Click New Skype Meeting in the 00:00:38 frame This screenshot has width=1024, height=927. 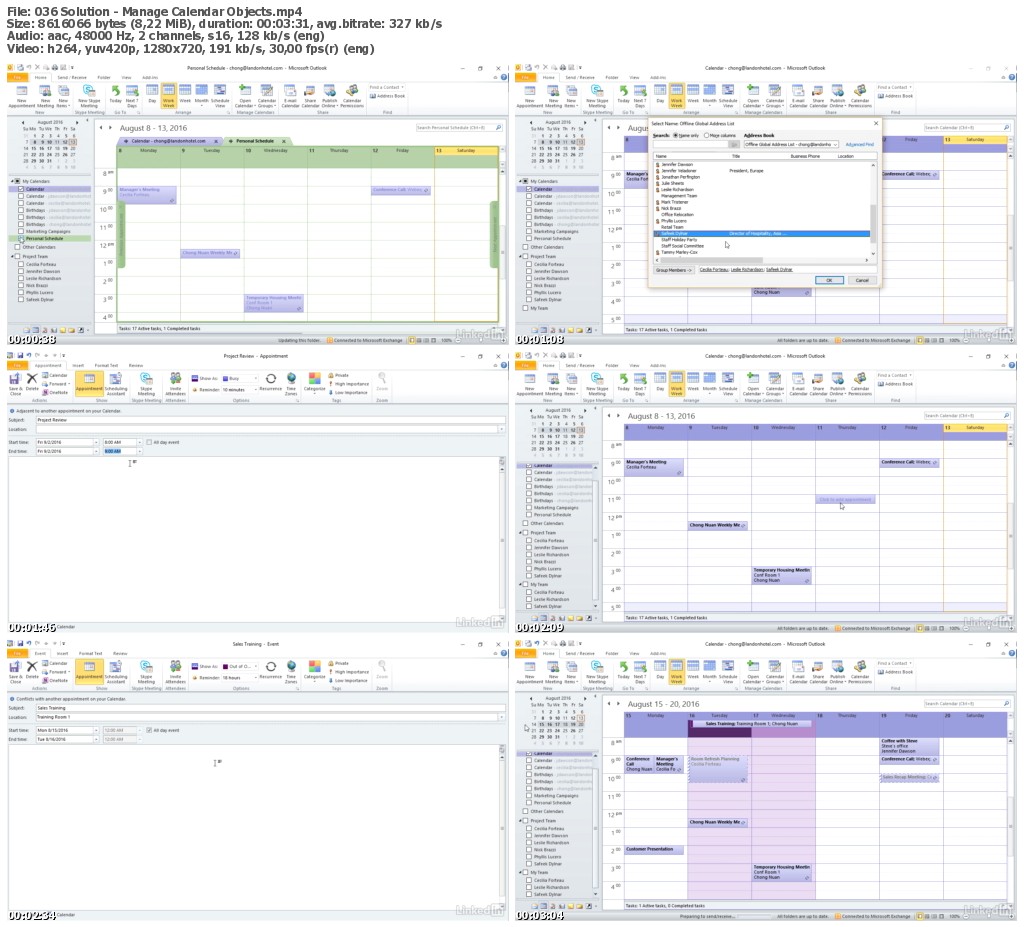click(x=89, y=95)
